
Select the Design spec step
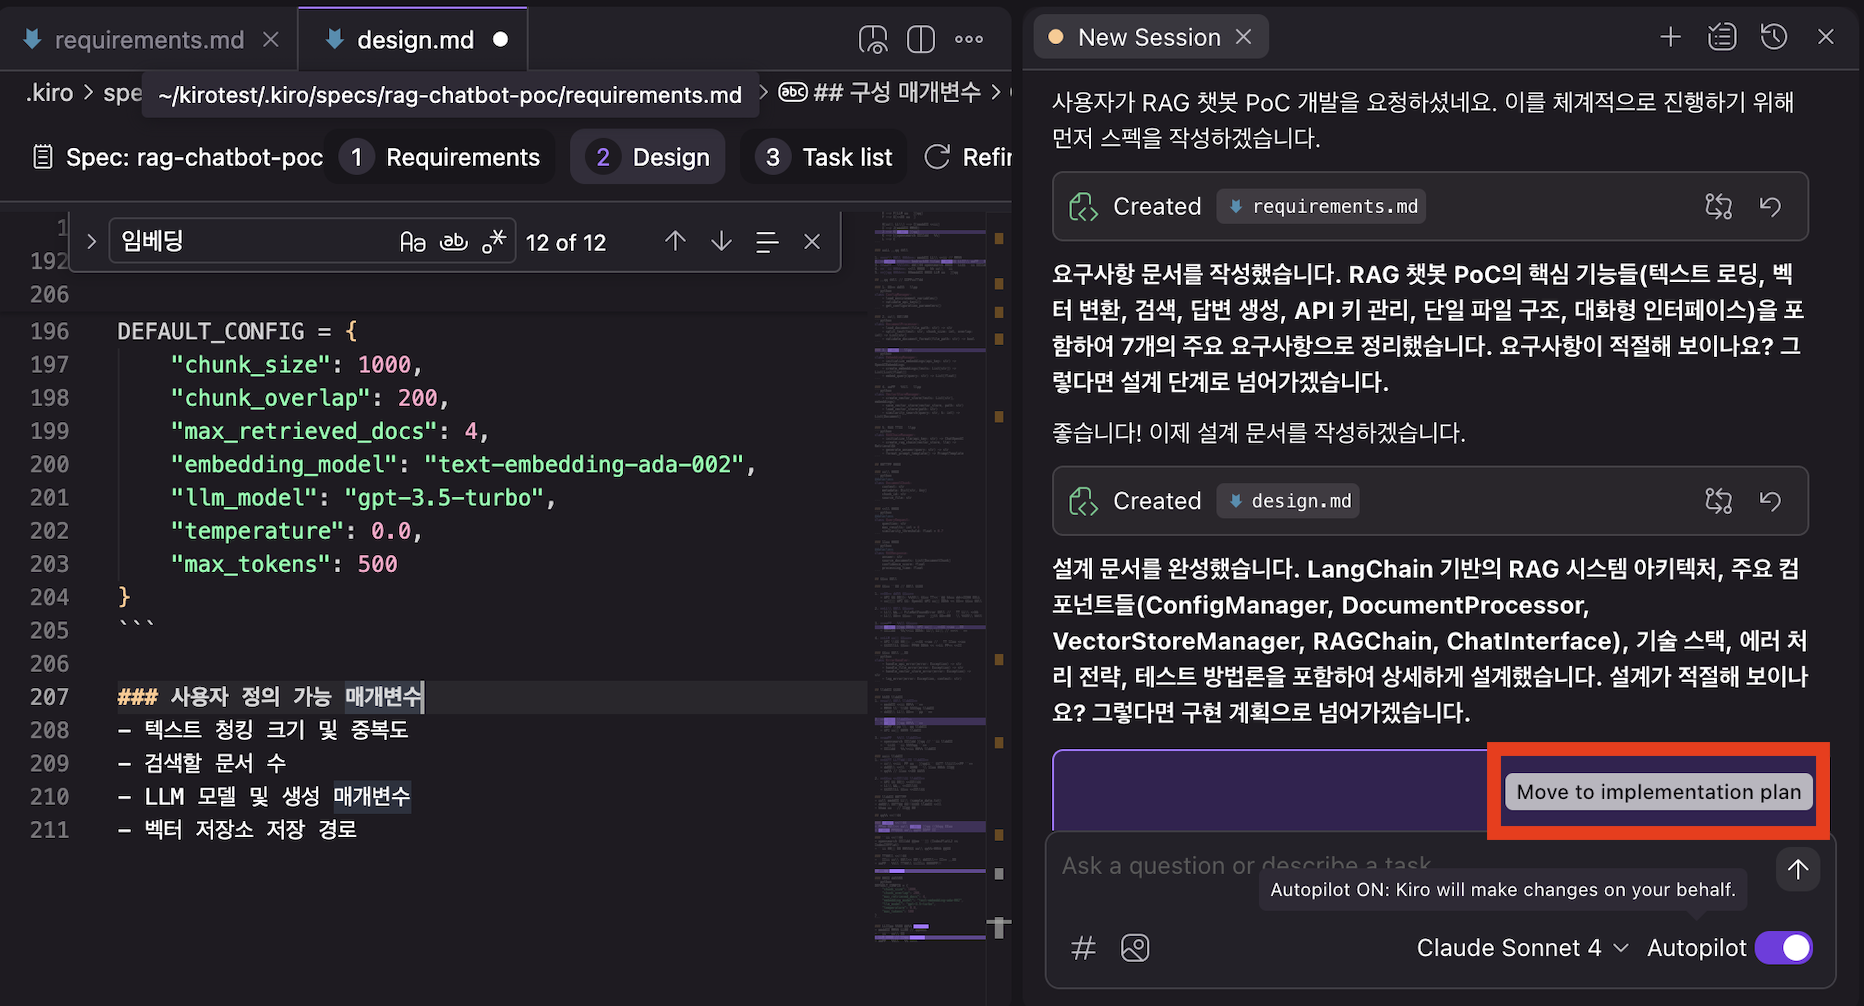649,157
